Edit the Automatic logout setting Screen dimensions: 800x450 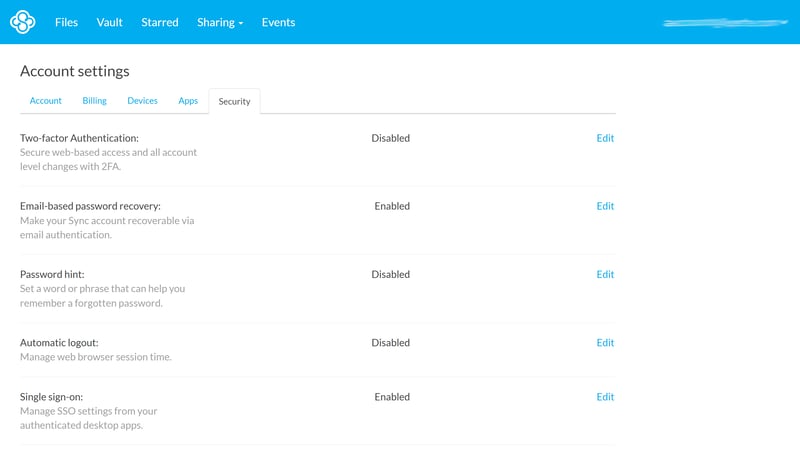(x=605, y=342)
